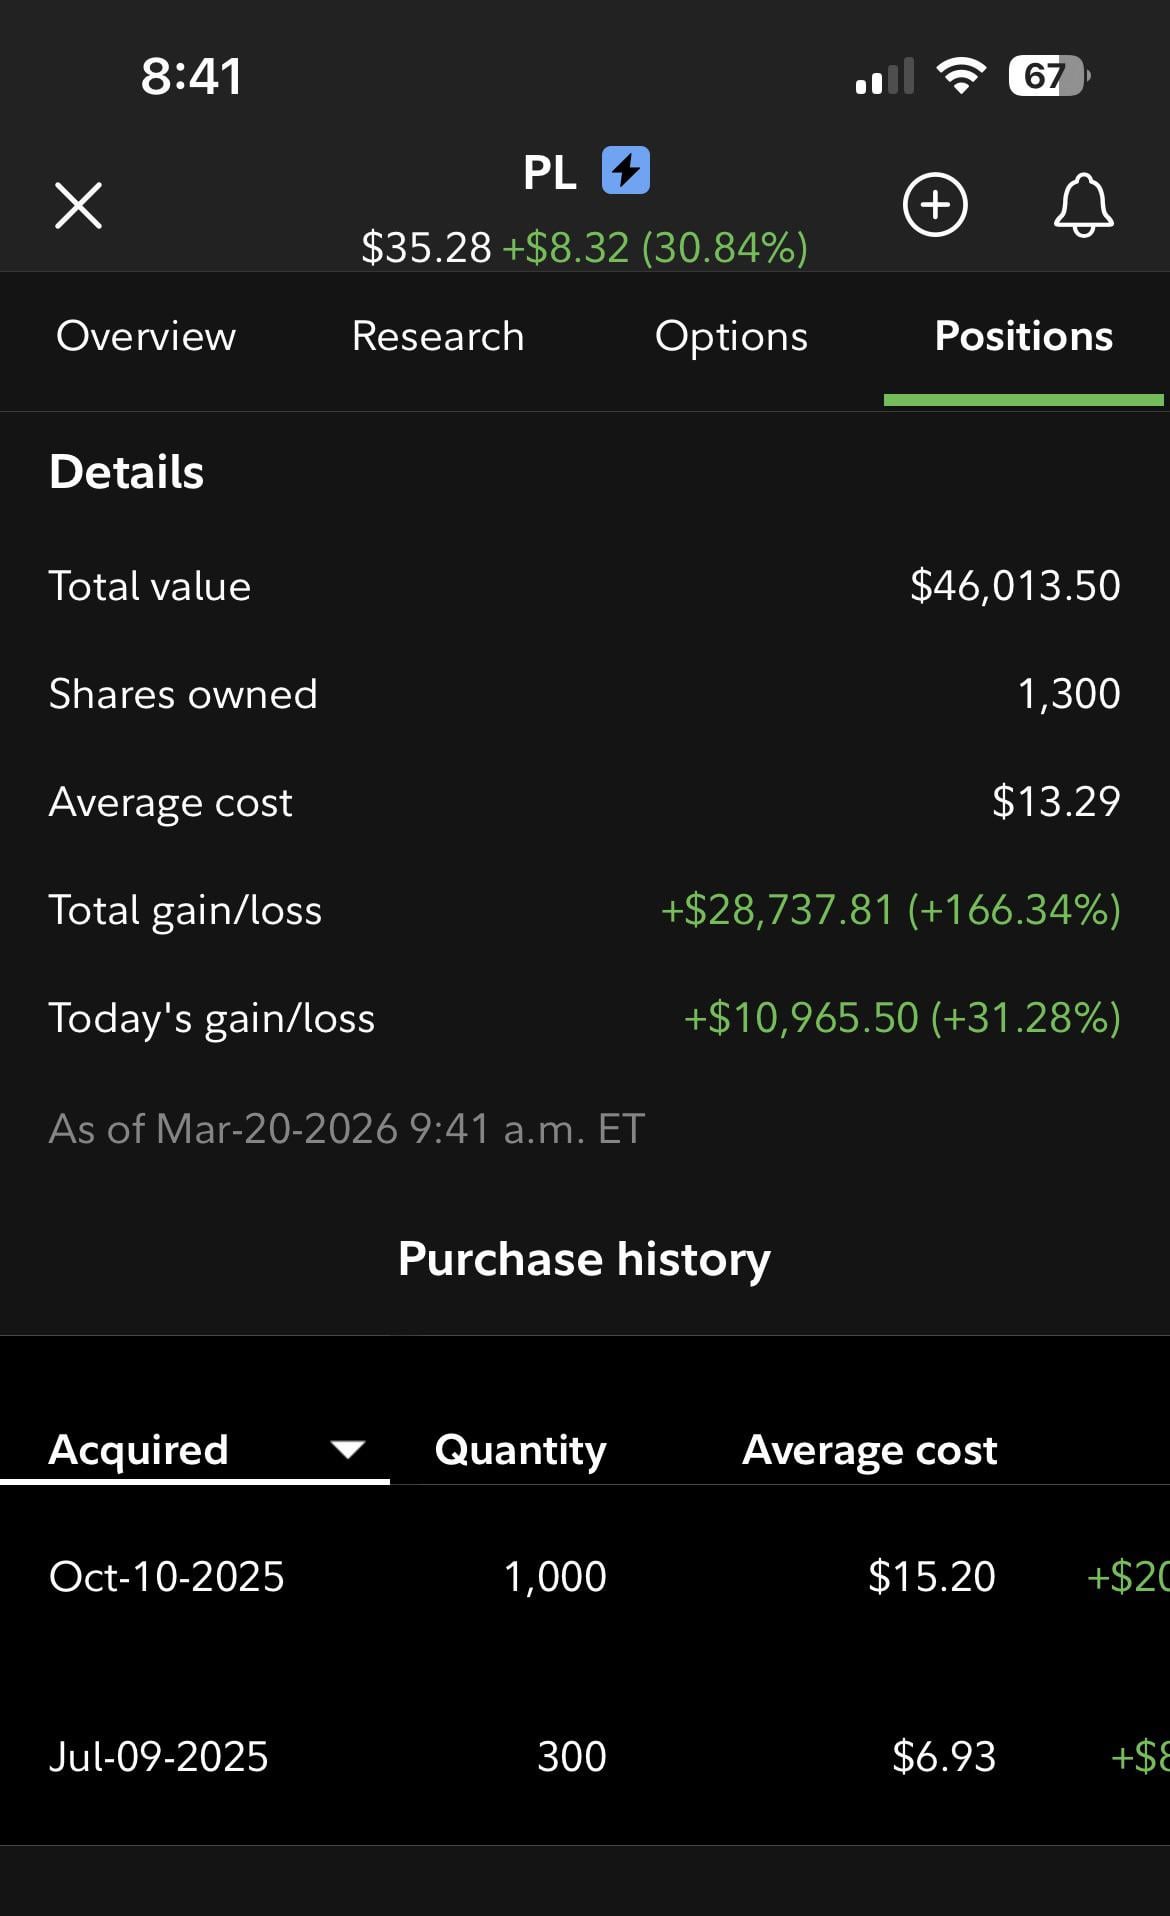Open the Research tab

click(x=438, y=336)
